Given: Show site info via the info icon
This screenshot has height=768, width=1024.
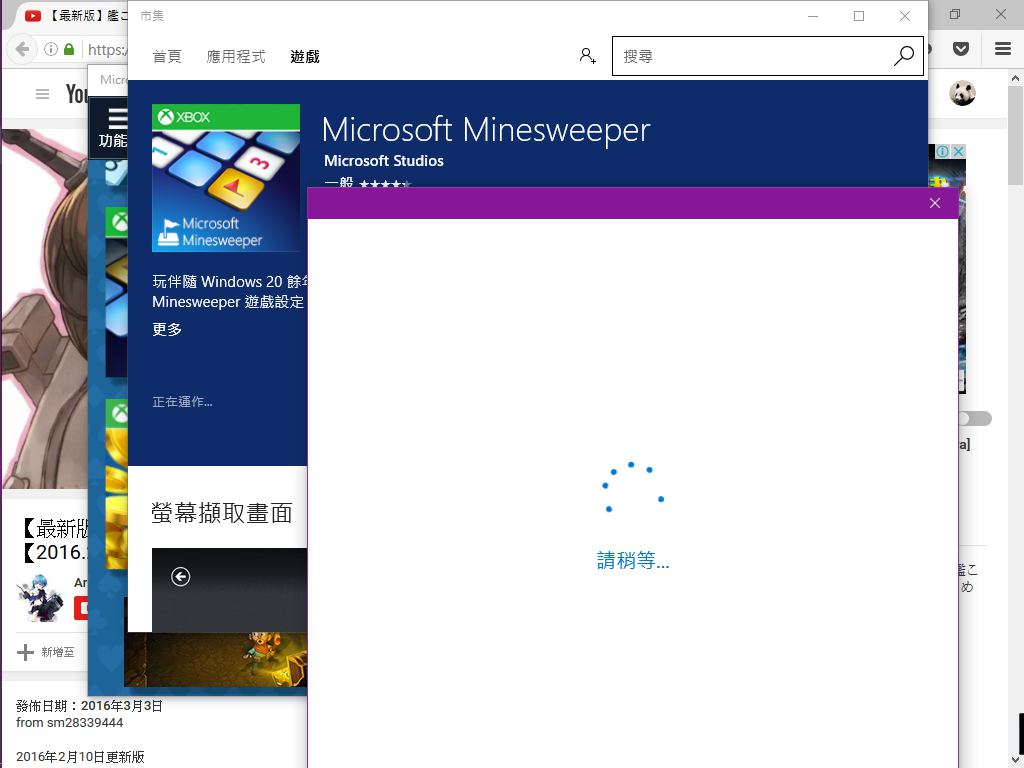Looking at the screenshot, I should point(50,49).
